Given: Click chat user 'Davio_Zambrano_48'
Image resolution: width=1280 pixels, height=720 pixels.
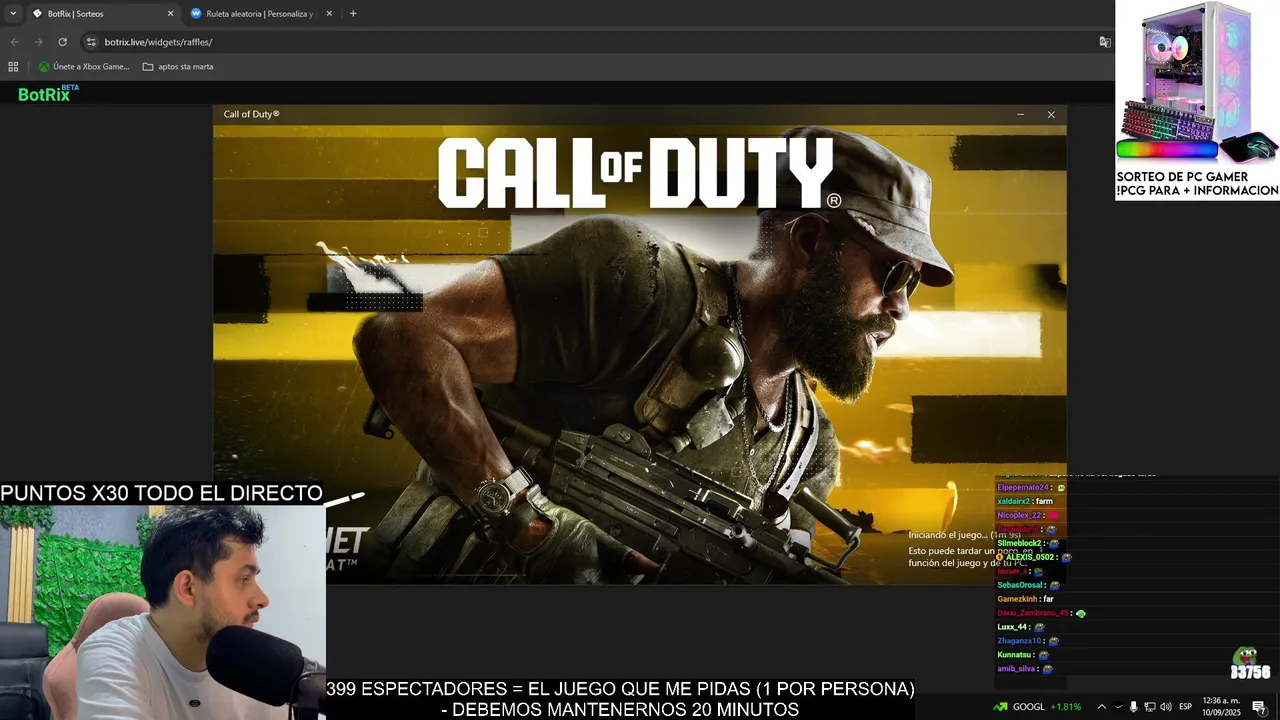Looking at the screenshot, I should click(x=1033, y=613).
